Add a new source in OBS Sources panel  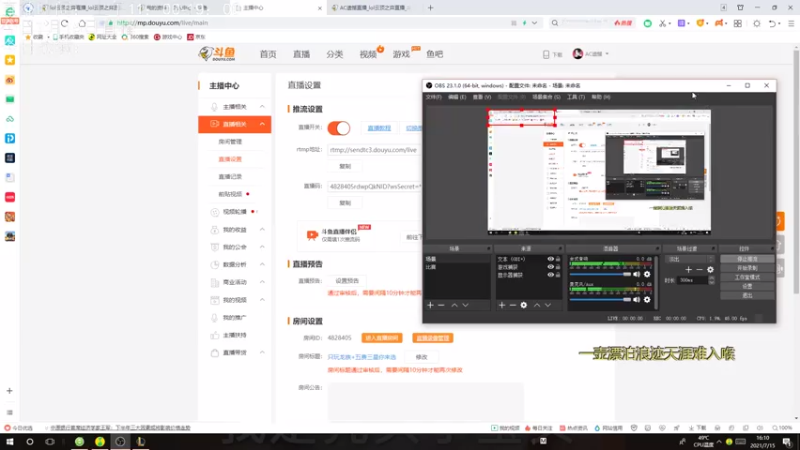coord(502,305)
